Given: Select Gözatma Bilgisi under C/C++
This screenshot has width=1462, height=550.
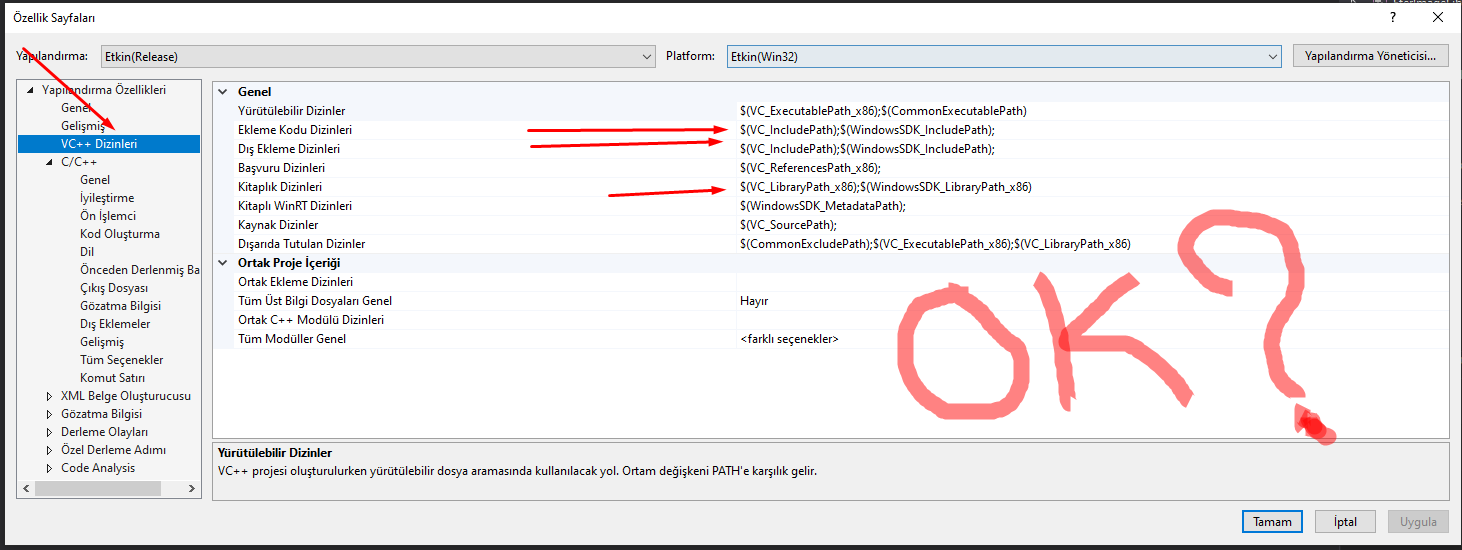Looking at the screenshot, I should click(120, 306).
